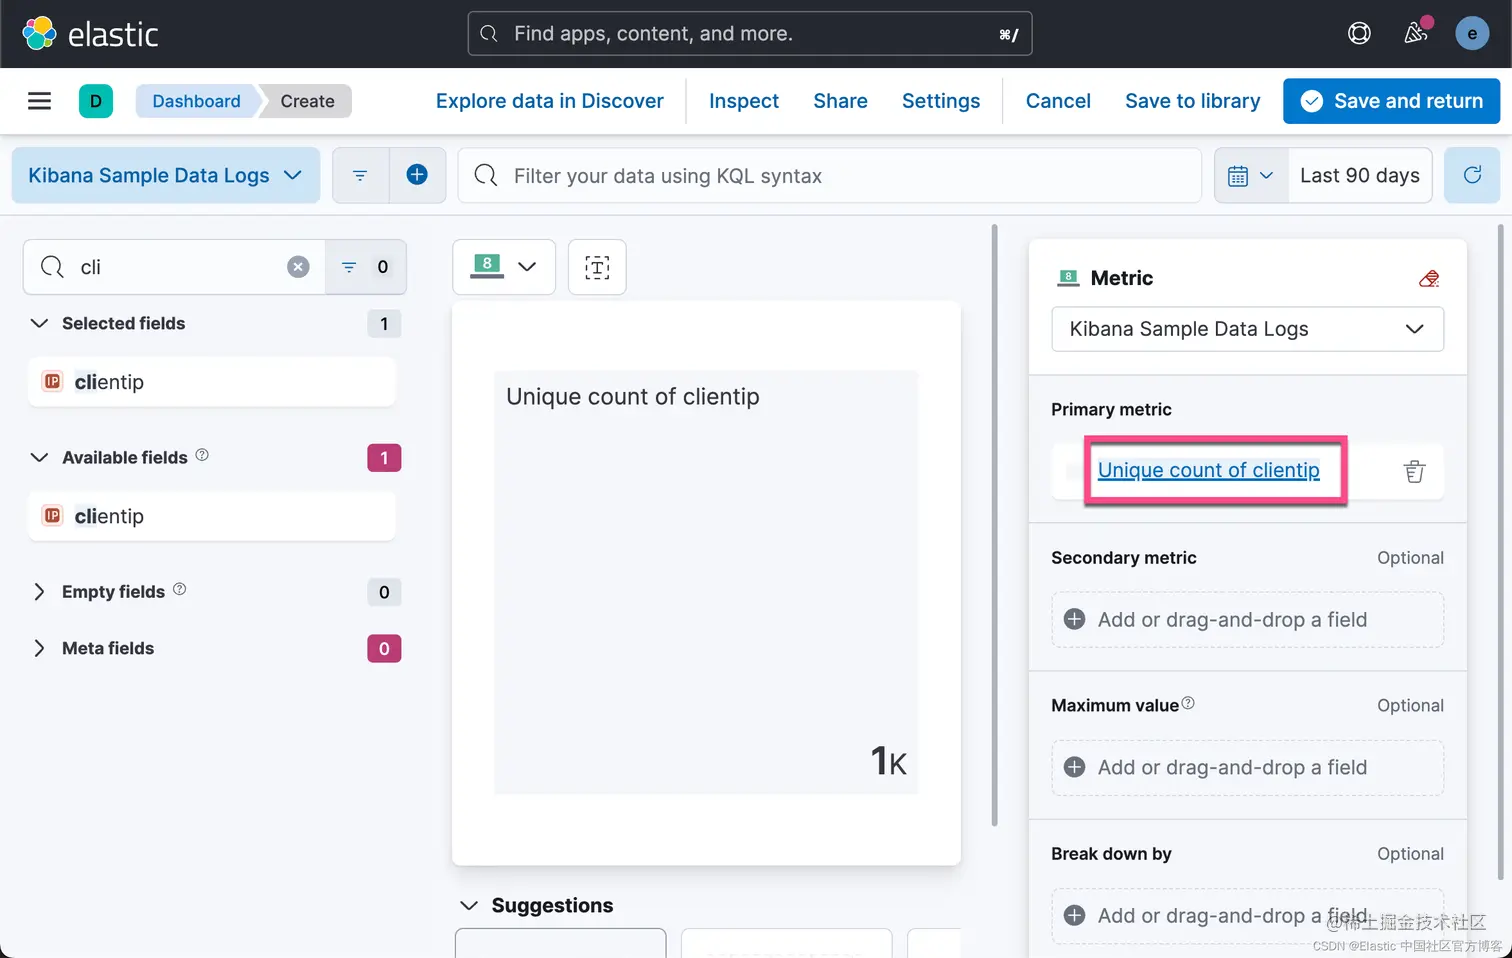Click Explore data in Discover
This screenshot has width=1512, height=958.
tap(549, 101)
